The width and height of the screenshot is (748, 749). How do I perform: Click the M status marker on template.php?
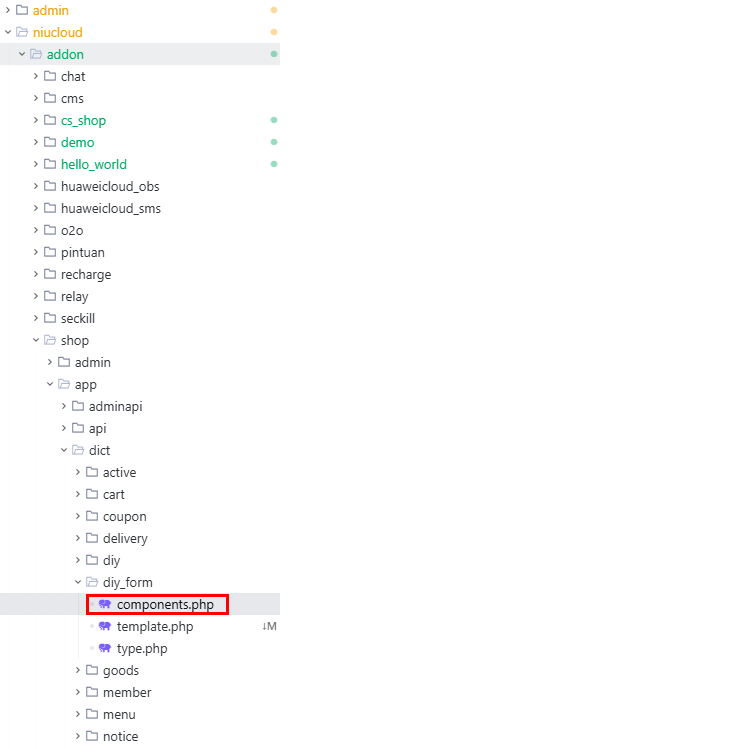click(269, 626)
